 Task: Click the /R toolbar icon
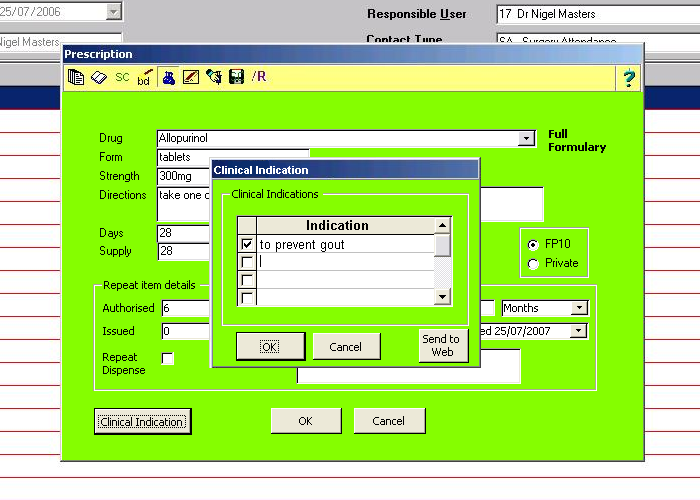click(x=259, y=77)
